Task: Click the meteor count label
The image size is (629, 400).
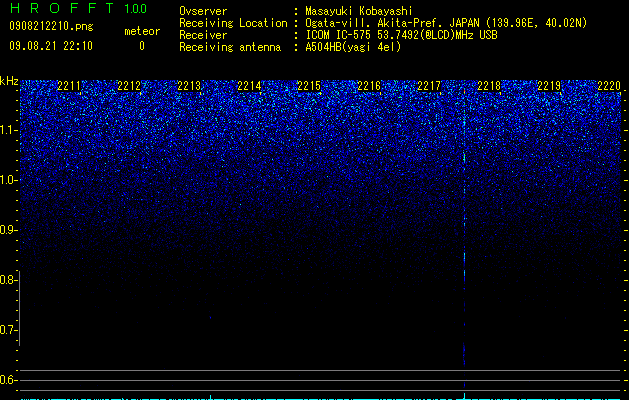Action: (x=142, y=31)
